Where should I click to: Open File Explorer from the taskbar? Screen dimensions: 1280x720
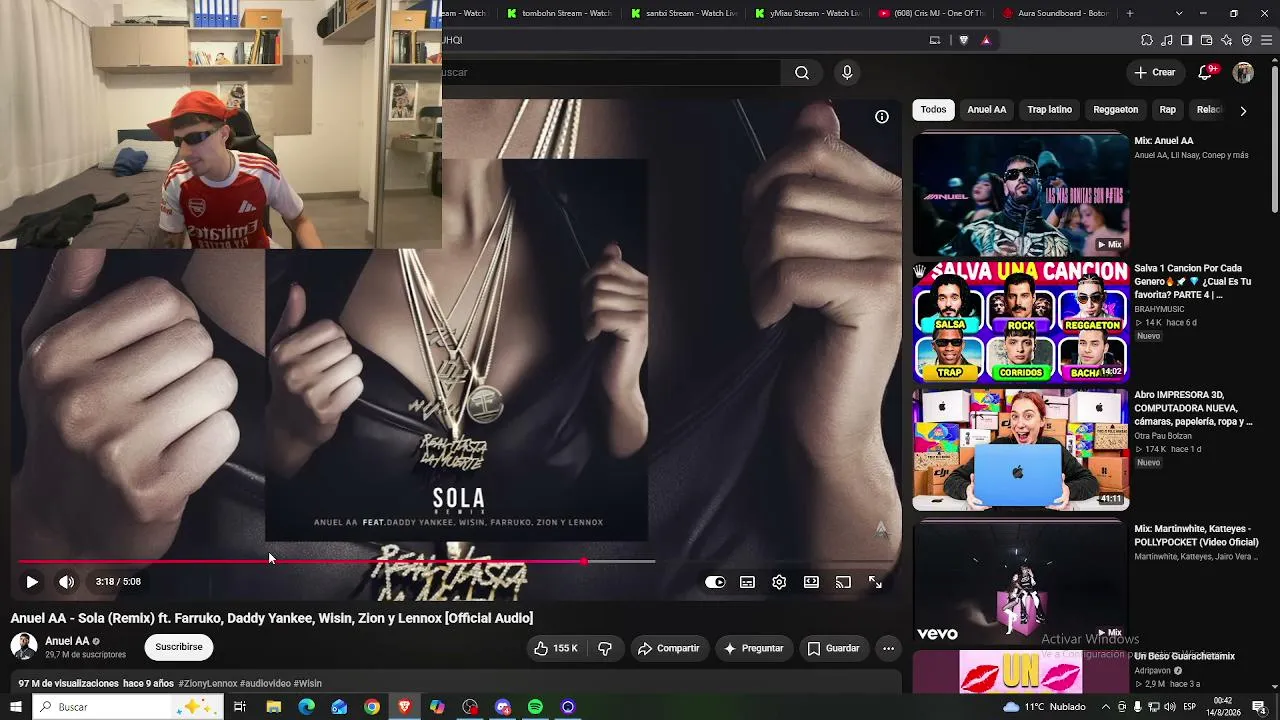273,707
